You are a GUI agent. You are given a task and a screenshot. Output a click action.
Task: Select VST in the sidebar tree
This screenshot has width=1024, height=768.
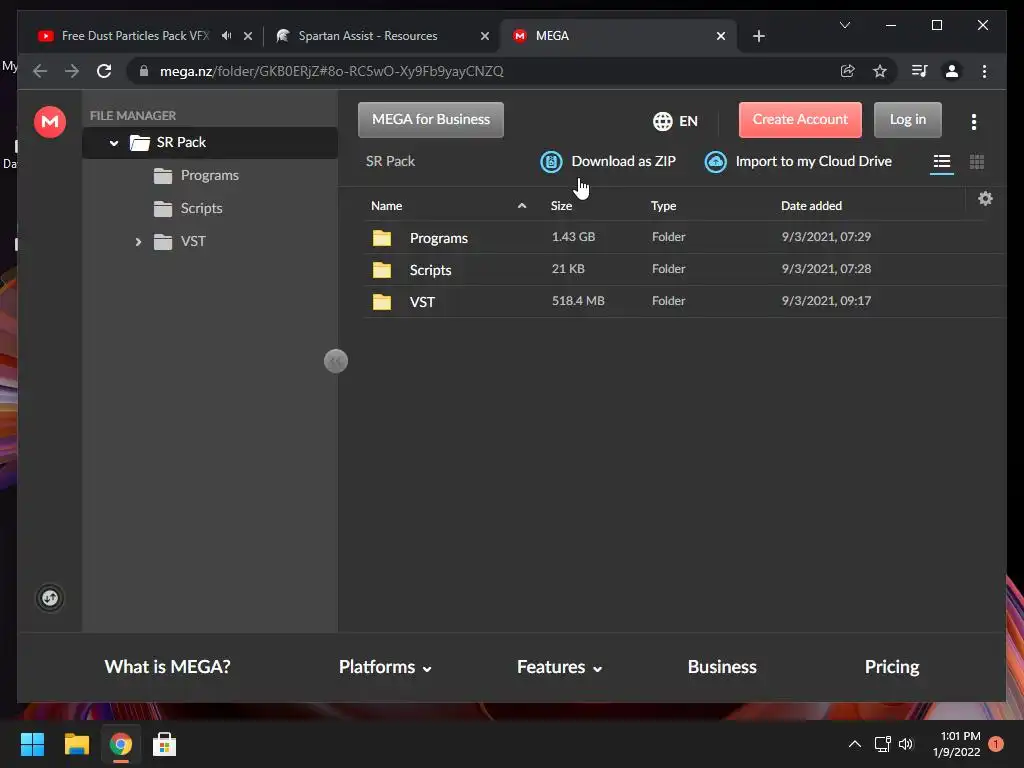193,242
